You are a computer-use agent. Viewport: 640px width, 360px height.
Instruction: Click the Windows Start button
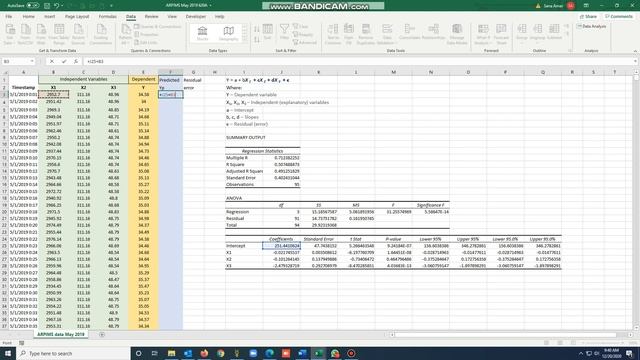[x=8, y=353]
